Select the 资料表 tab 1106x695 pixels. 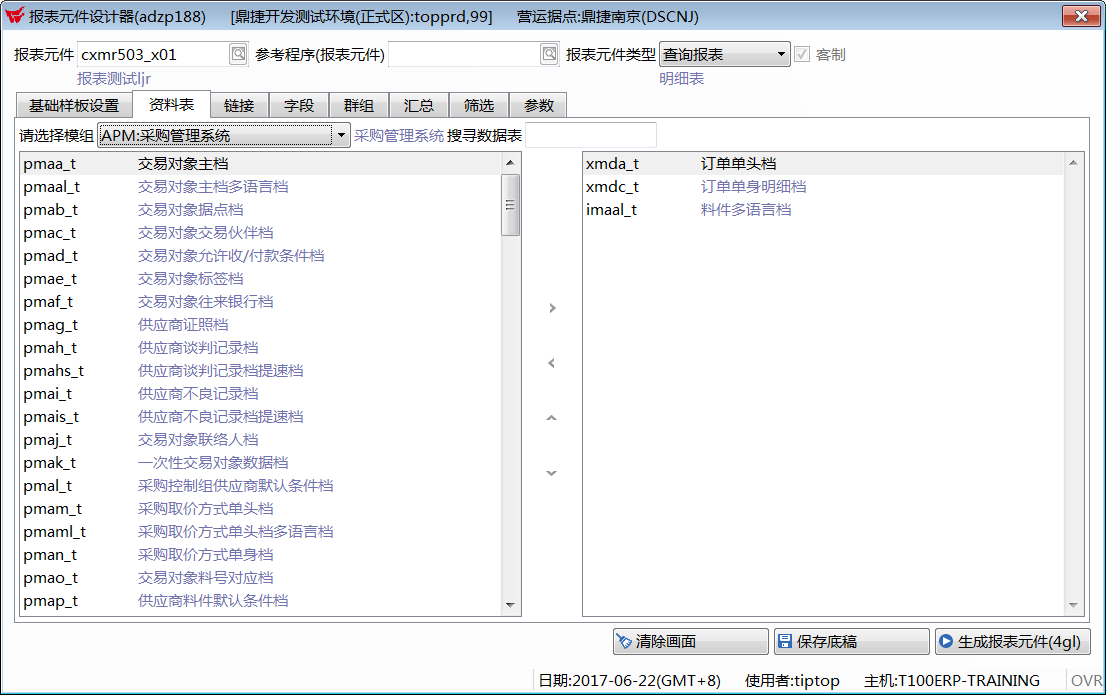(171, 104)
